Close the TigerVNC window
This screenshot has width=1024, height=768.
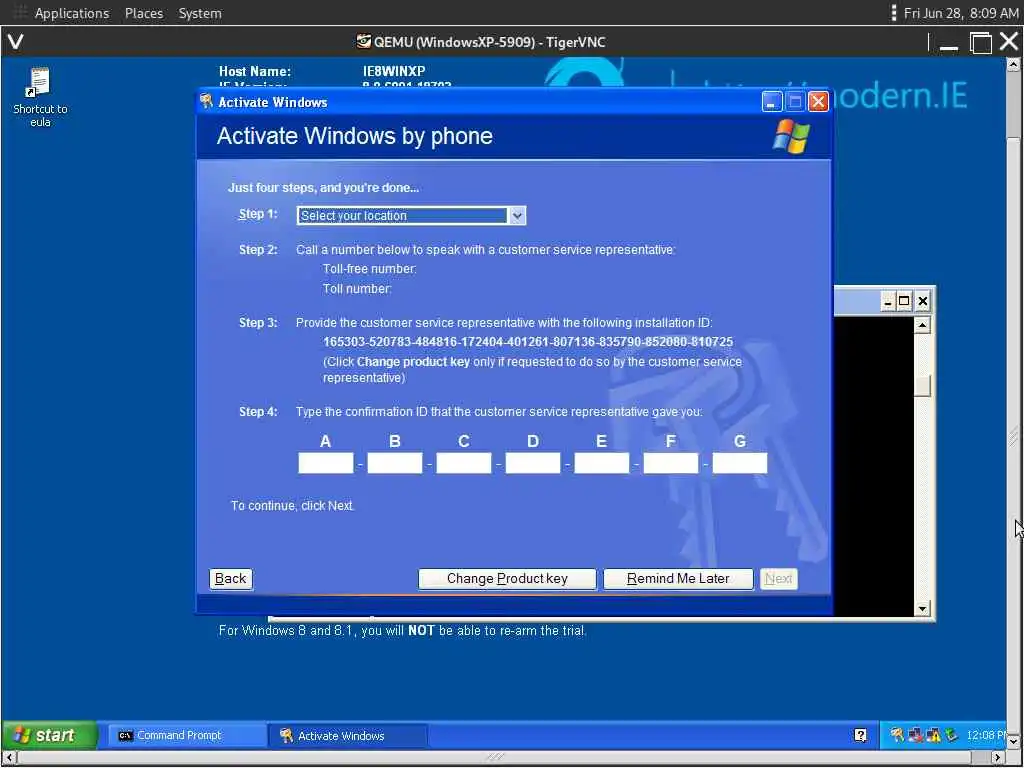[1009, 42]
